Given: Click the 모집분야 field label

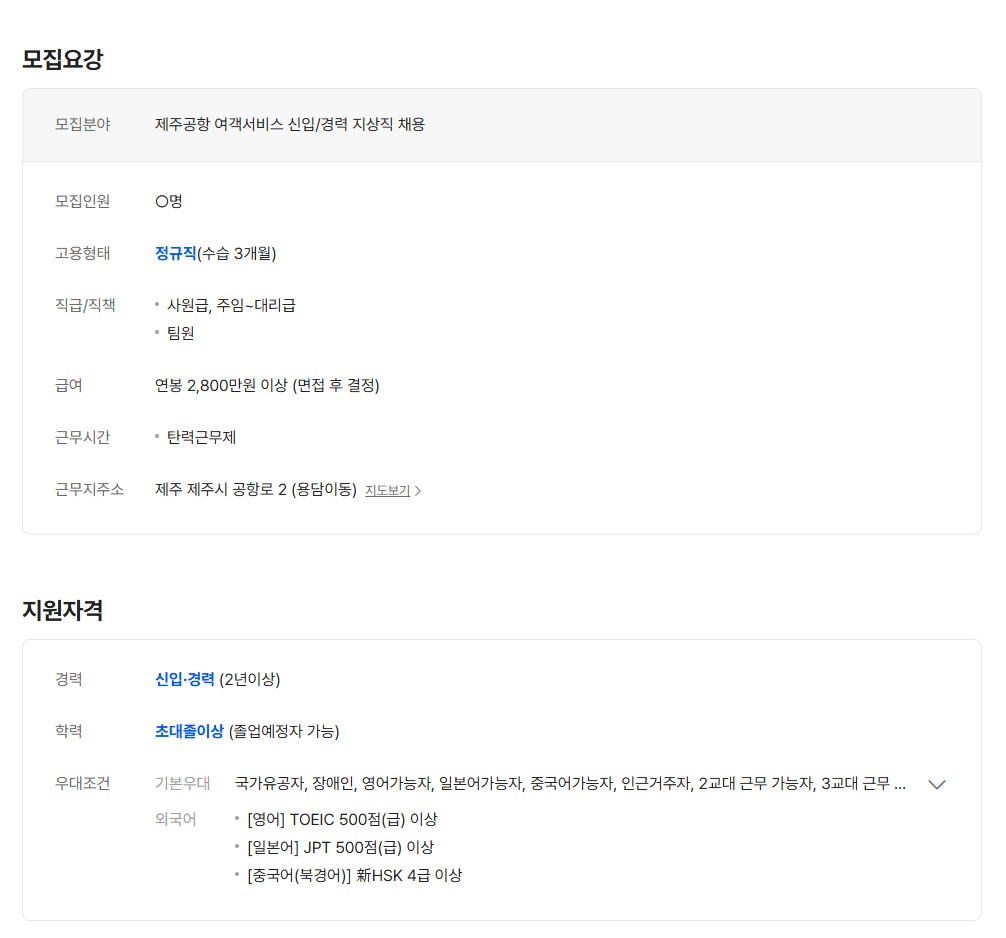Looking at the screenshot, I should click(x=83, y=125).
